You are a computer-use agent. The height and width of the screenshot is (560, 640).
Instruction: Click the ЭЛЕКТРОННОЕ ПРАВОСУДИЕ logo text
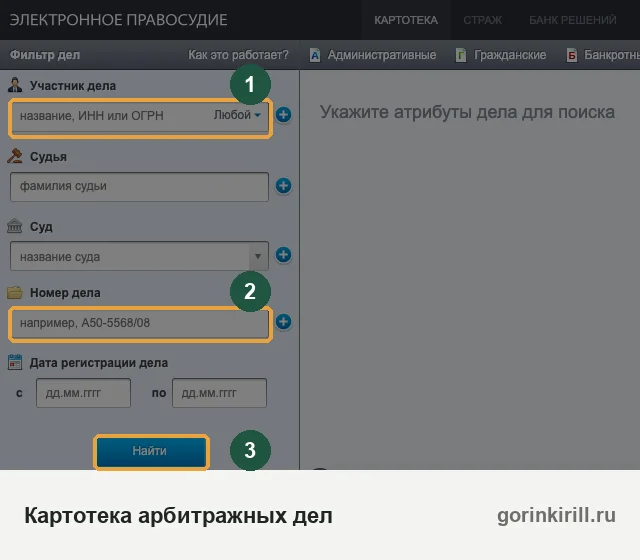pos(118,20)
